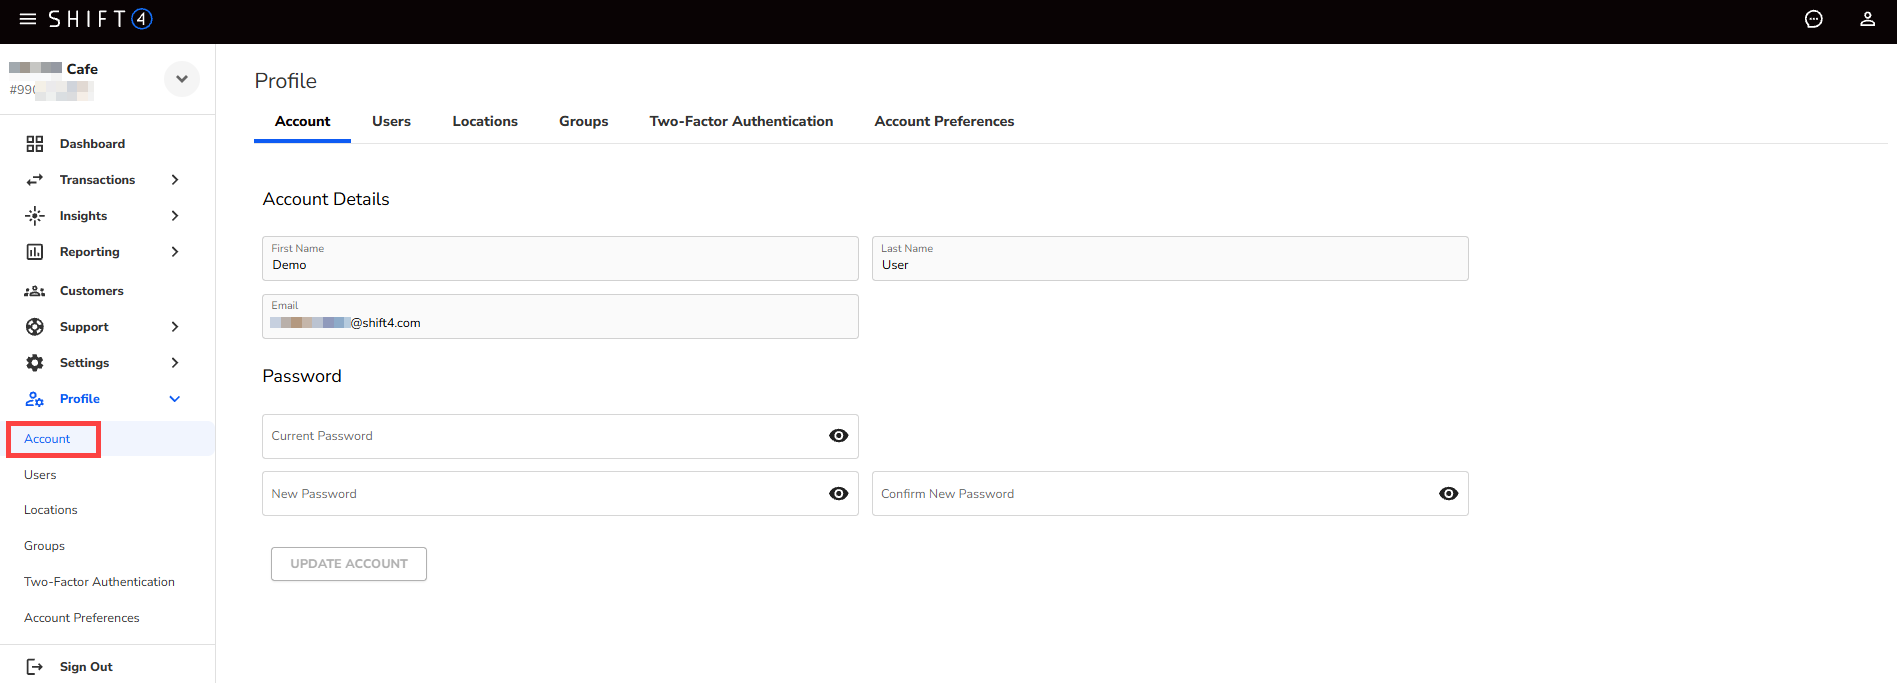
Task: Open the Cafe merchant selector dropdown
Action: pos(182,79)
